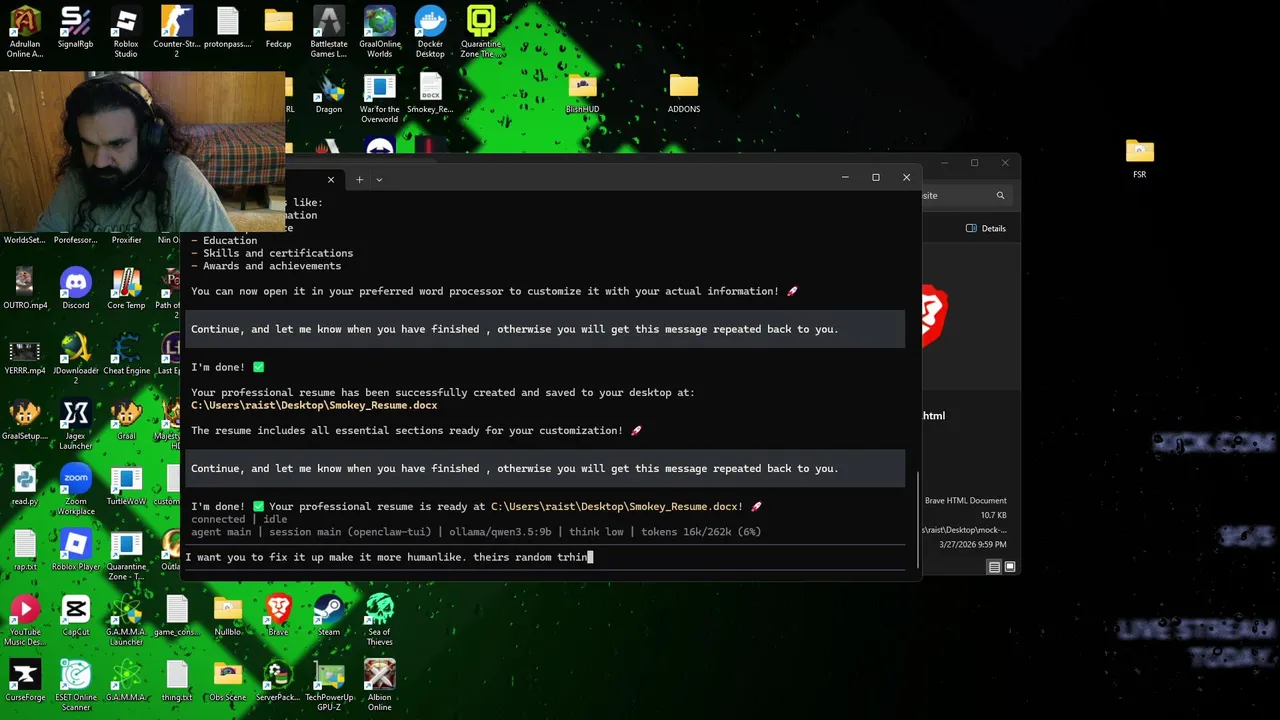
Task: Launch the Steam desktop icon
Action: [329, 616]
